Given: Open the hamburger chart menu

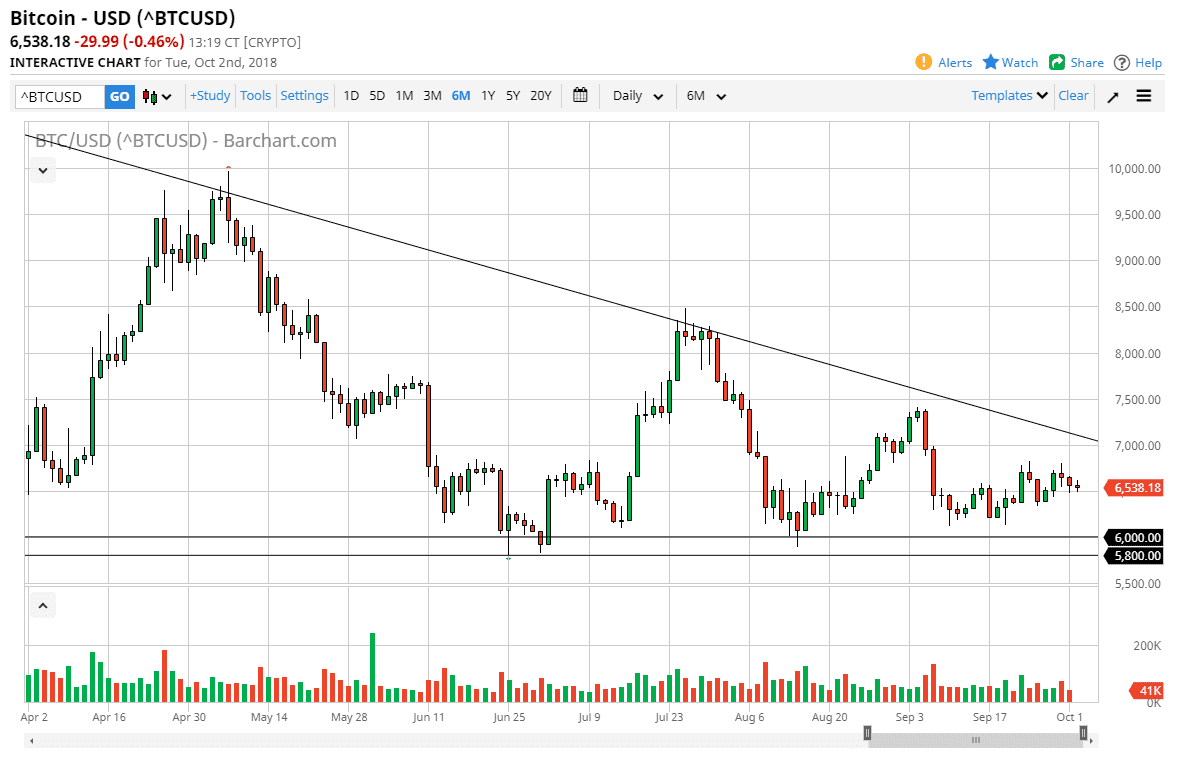Looking at the screenshot, I should pyautogui.click(x=1144, y=96).
